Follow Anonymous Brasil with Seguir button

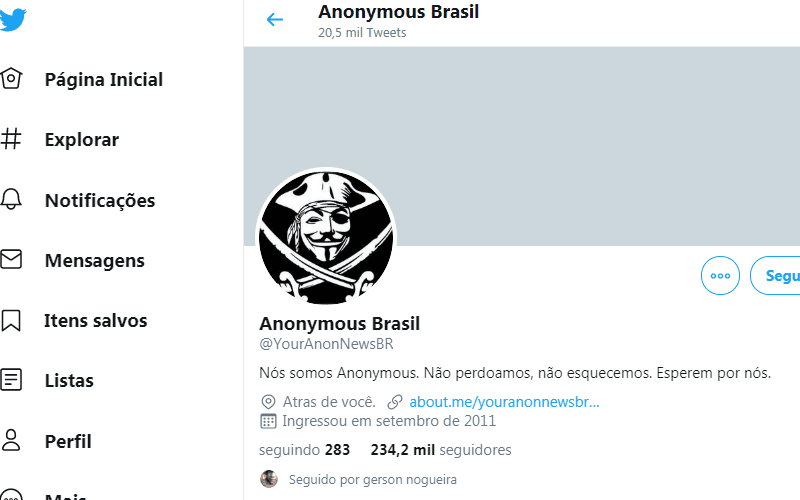tap(776, 276)
